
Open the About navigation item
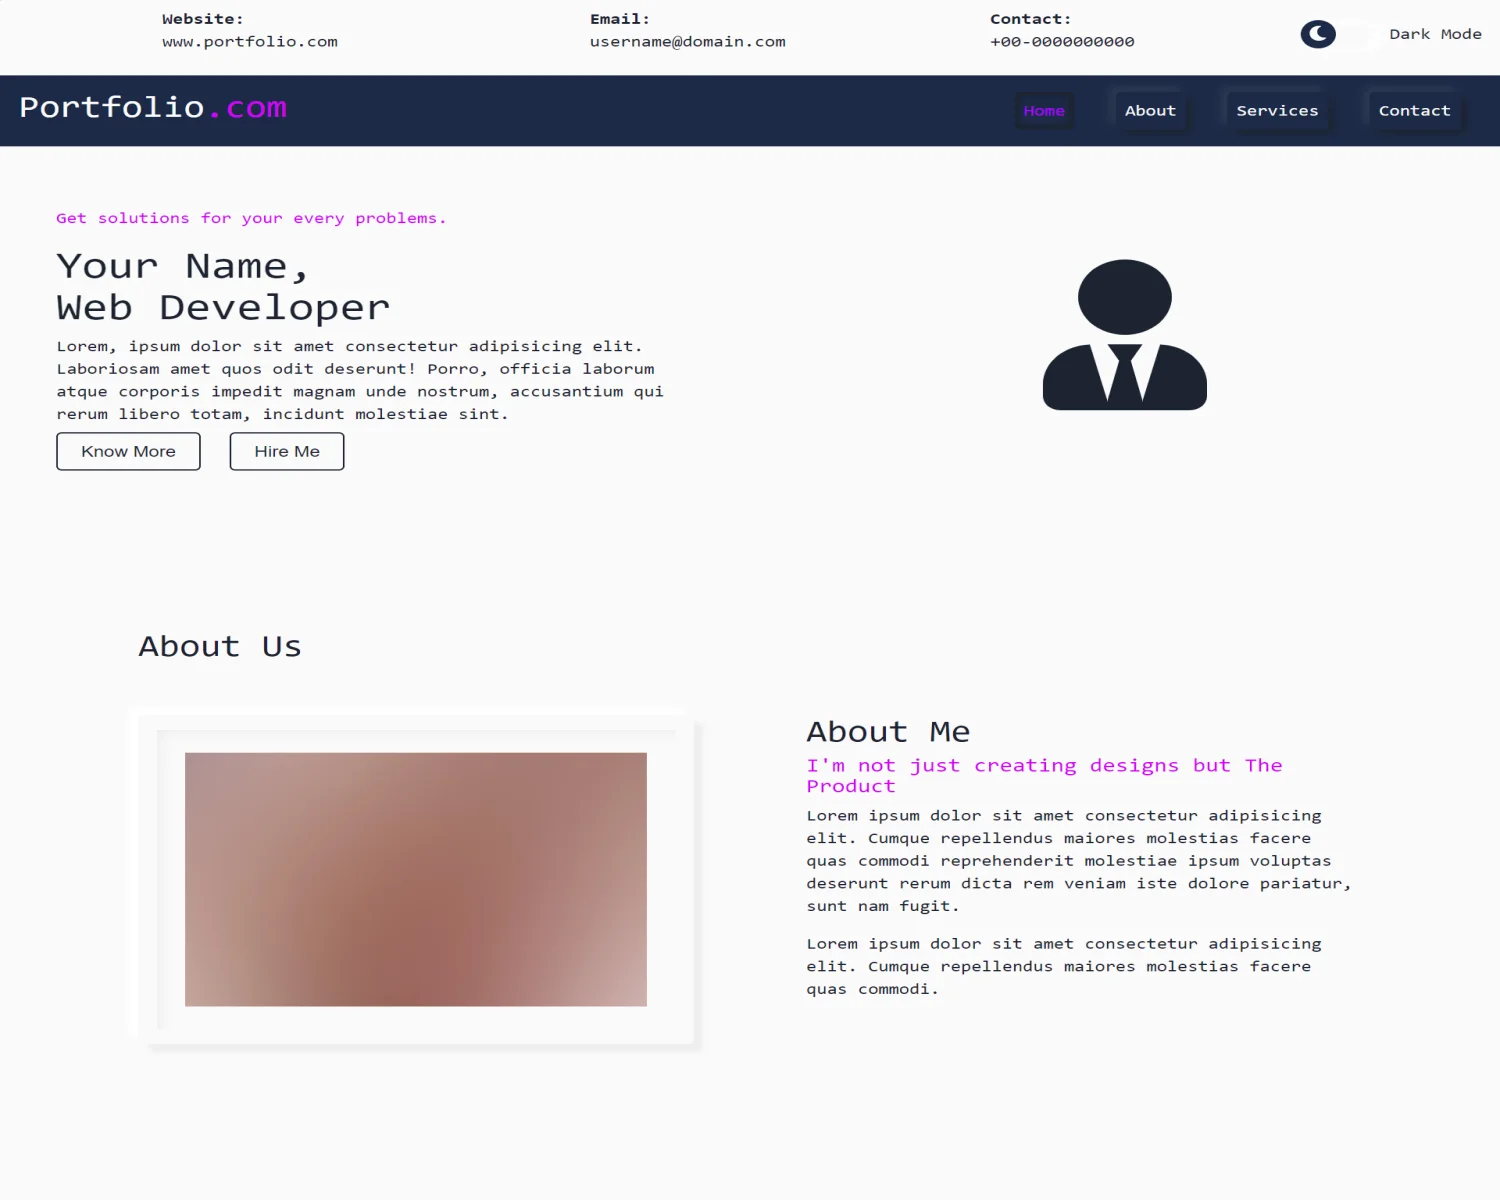click(x=1150, y=110)
